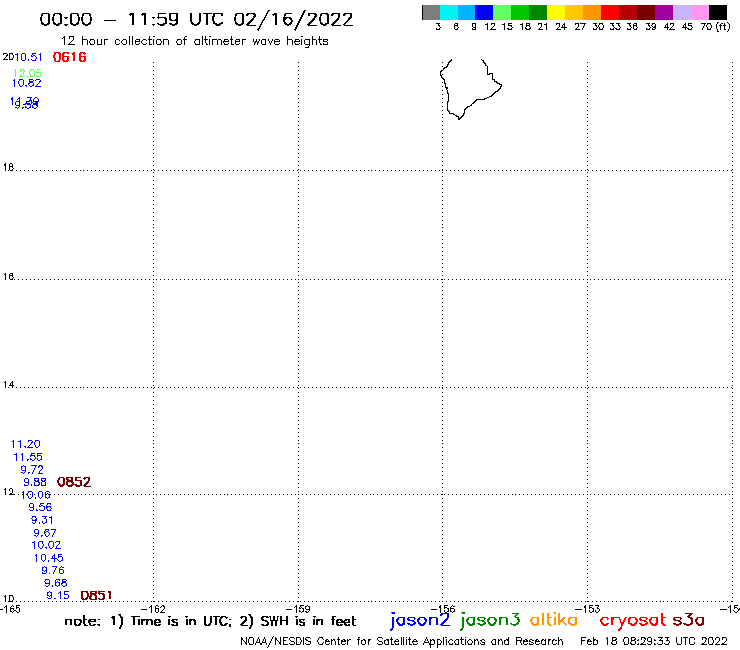
Task: Click the wave height value '9.76'
Action: coord(53,570)
